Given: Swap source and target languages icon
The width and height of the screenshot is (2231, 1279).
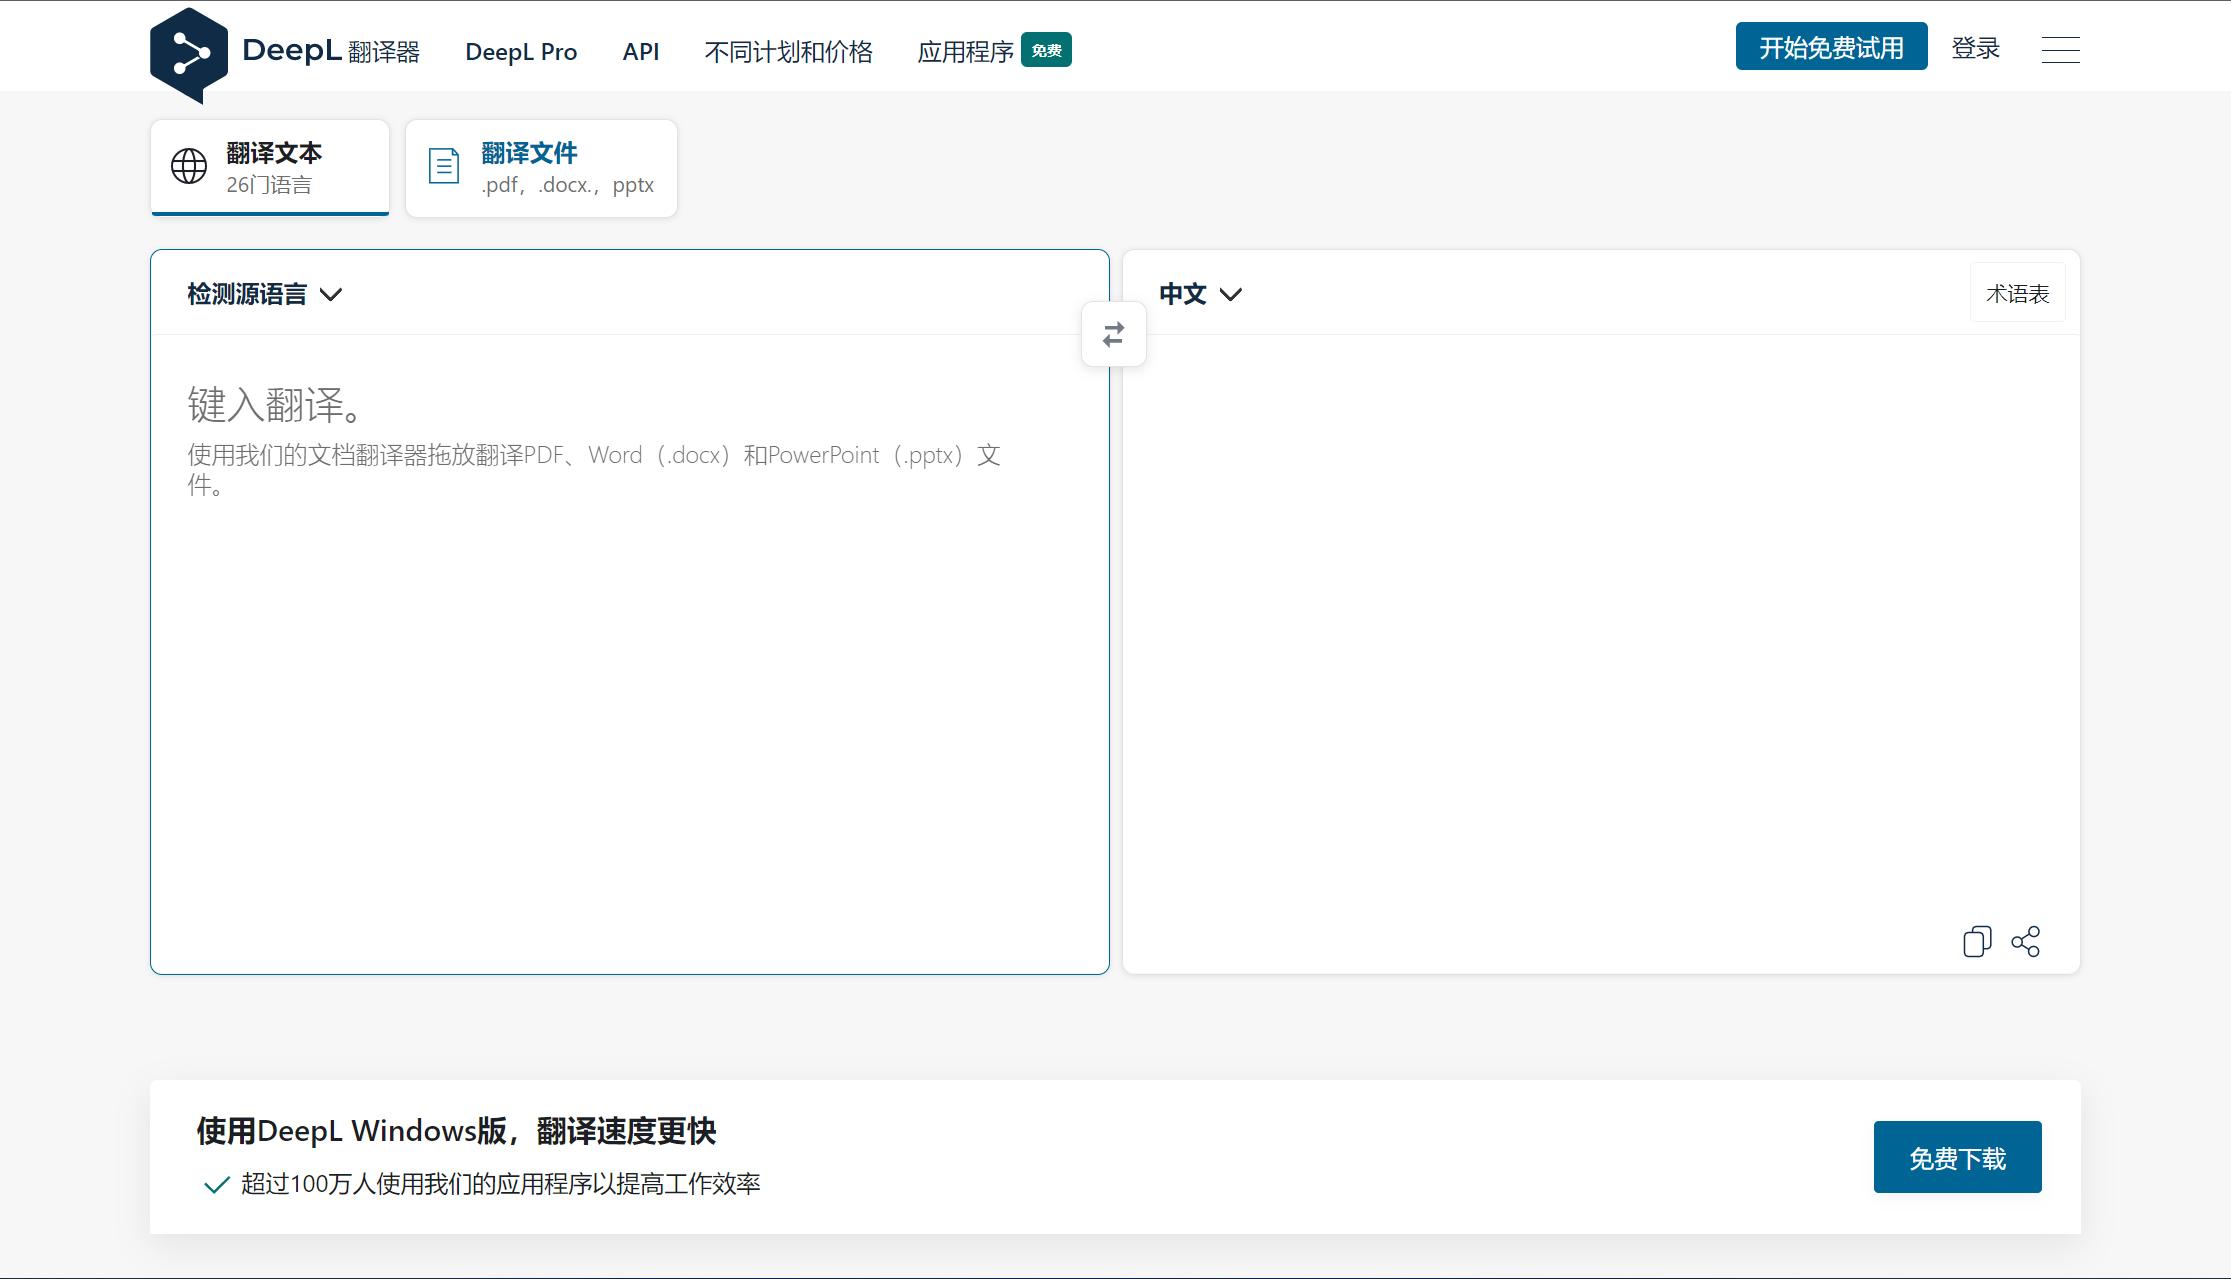Looking at the screenshot, I should point(1113,334).
